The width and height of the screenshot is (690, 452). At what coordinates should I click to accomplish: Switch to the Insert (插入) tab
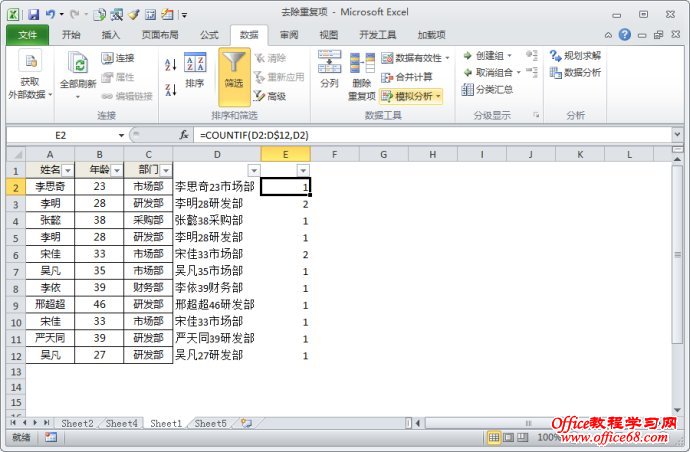(110, 35)
